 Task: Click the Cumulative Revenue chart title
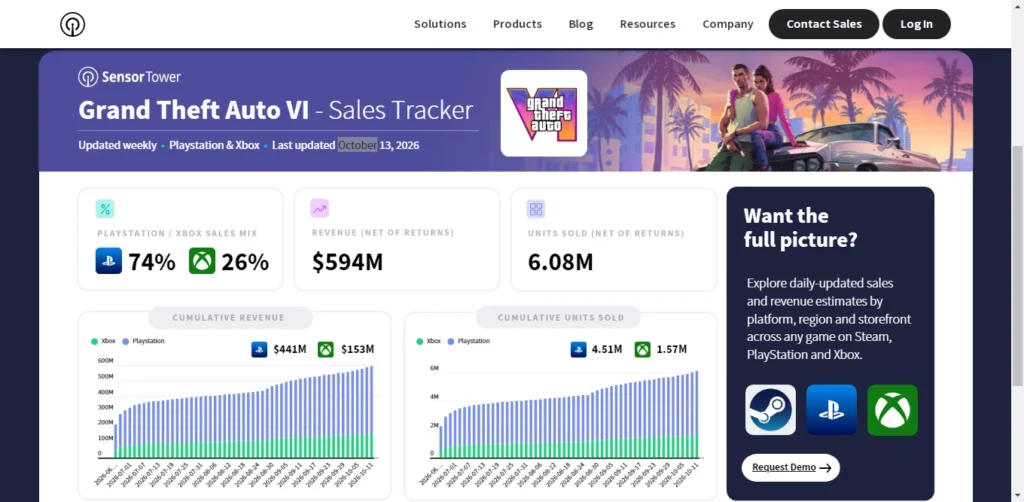(229, 318)
